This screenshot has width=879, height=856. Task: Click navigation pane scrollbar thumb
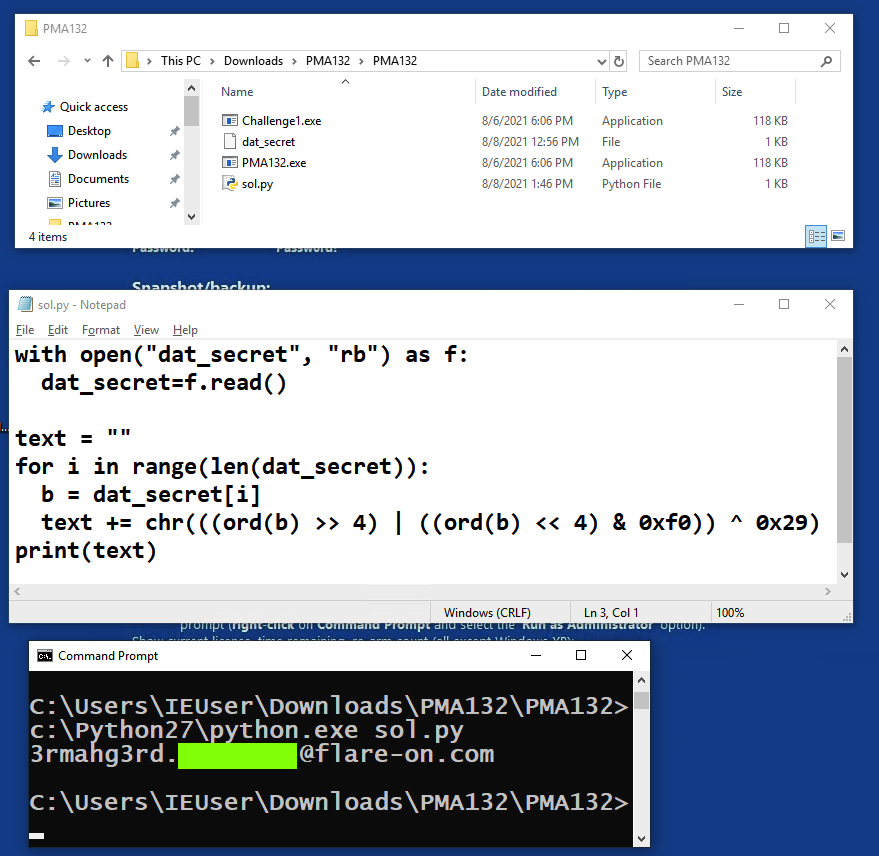pos(191,111)
